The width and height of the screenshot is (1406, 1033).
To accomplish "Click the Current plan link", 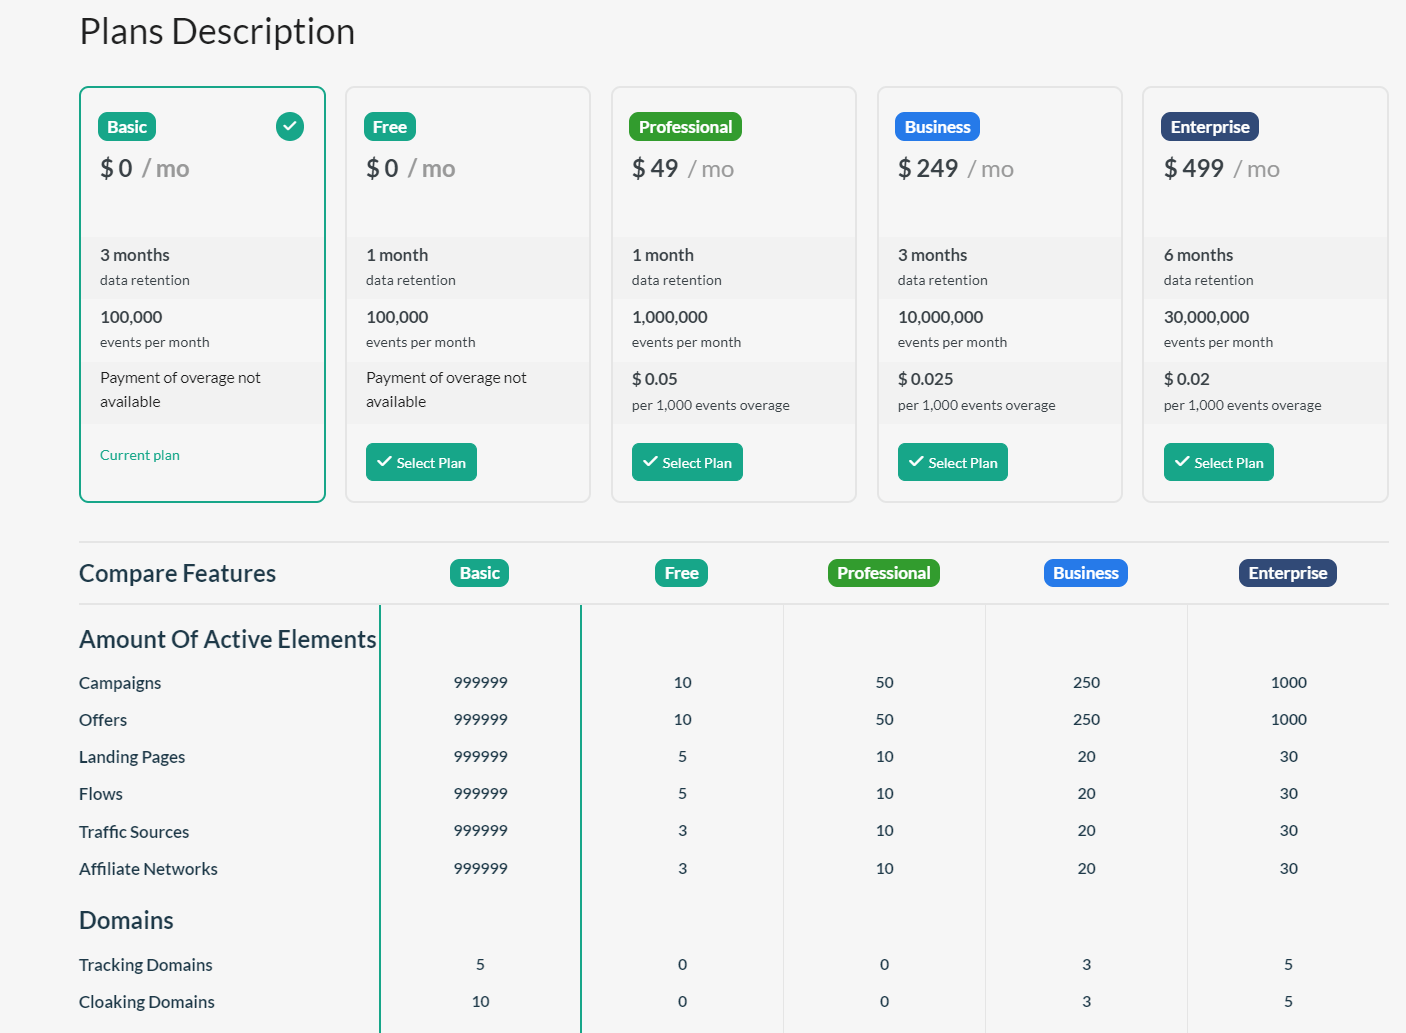I will point(140,455).
